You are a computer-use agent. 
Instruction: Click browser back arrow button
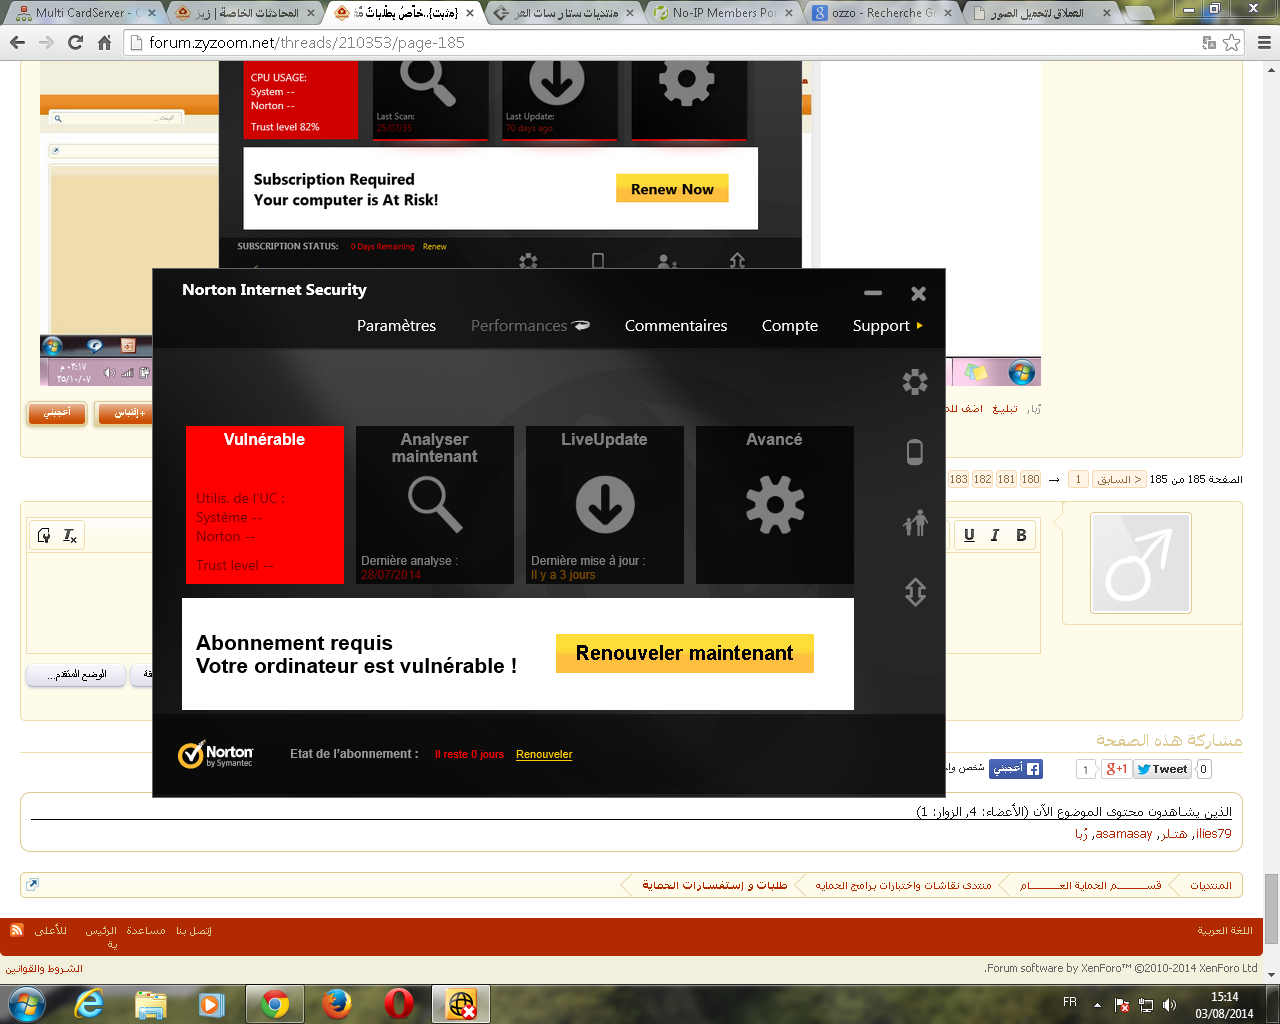(x=17, y=43)
